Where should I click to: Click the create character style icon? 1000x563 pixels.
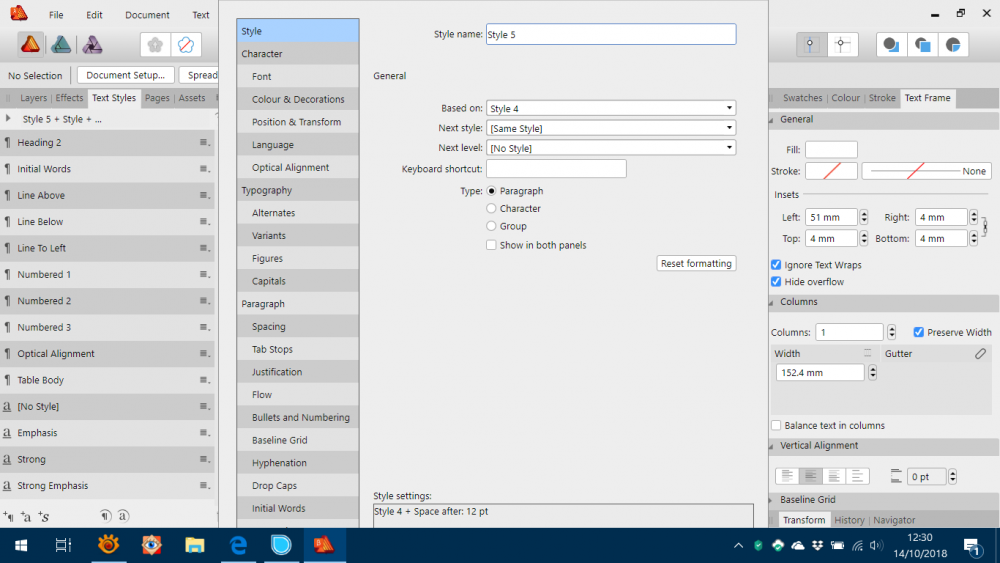click(x=27, y=516)
